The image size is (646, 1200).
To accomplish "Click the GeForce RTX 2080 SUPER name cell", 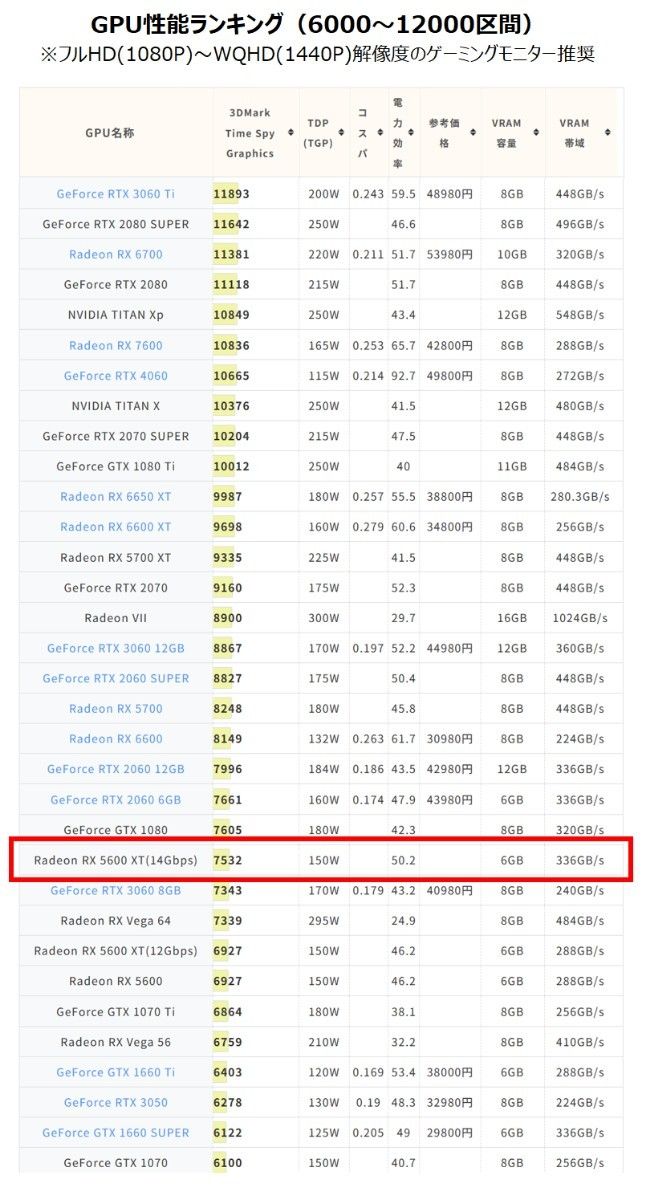I will [116, 224].
